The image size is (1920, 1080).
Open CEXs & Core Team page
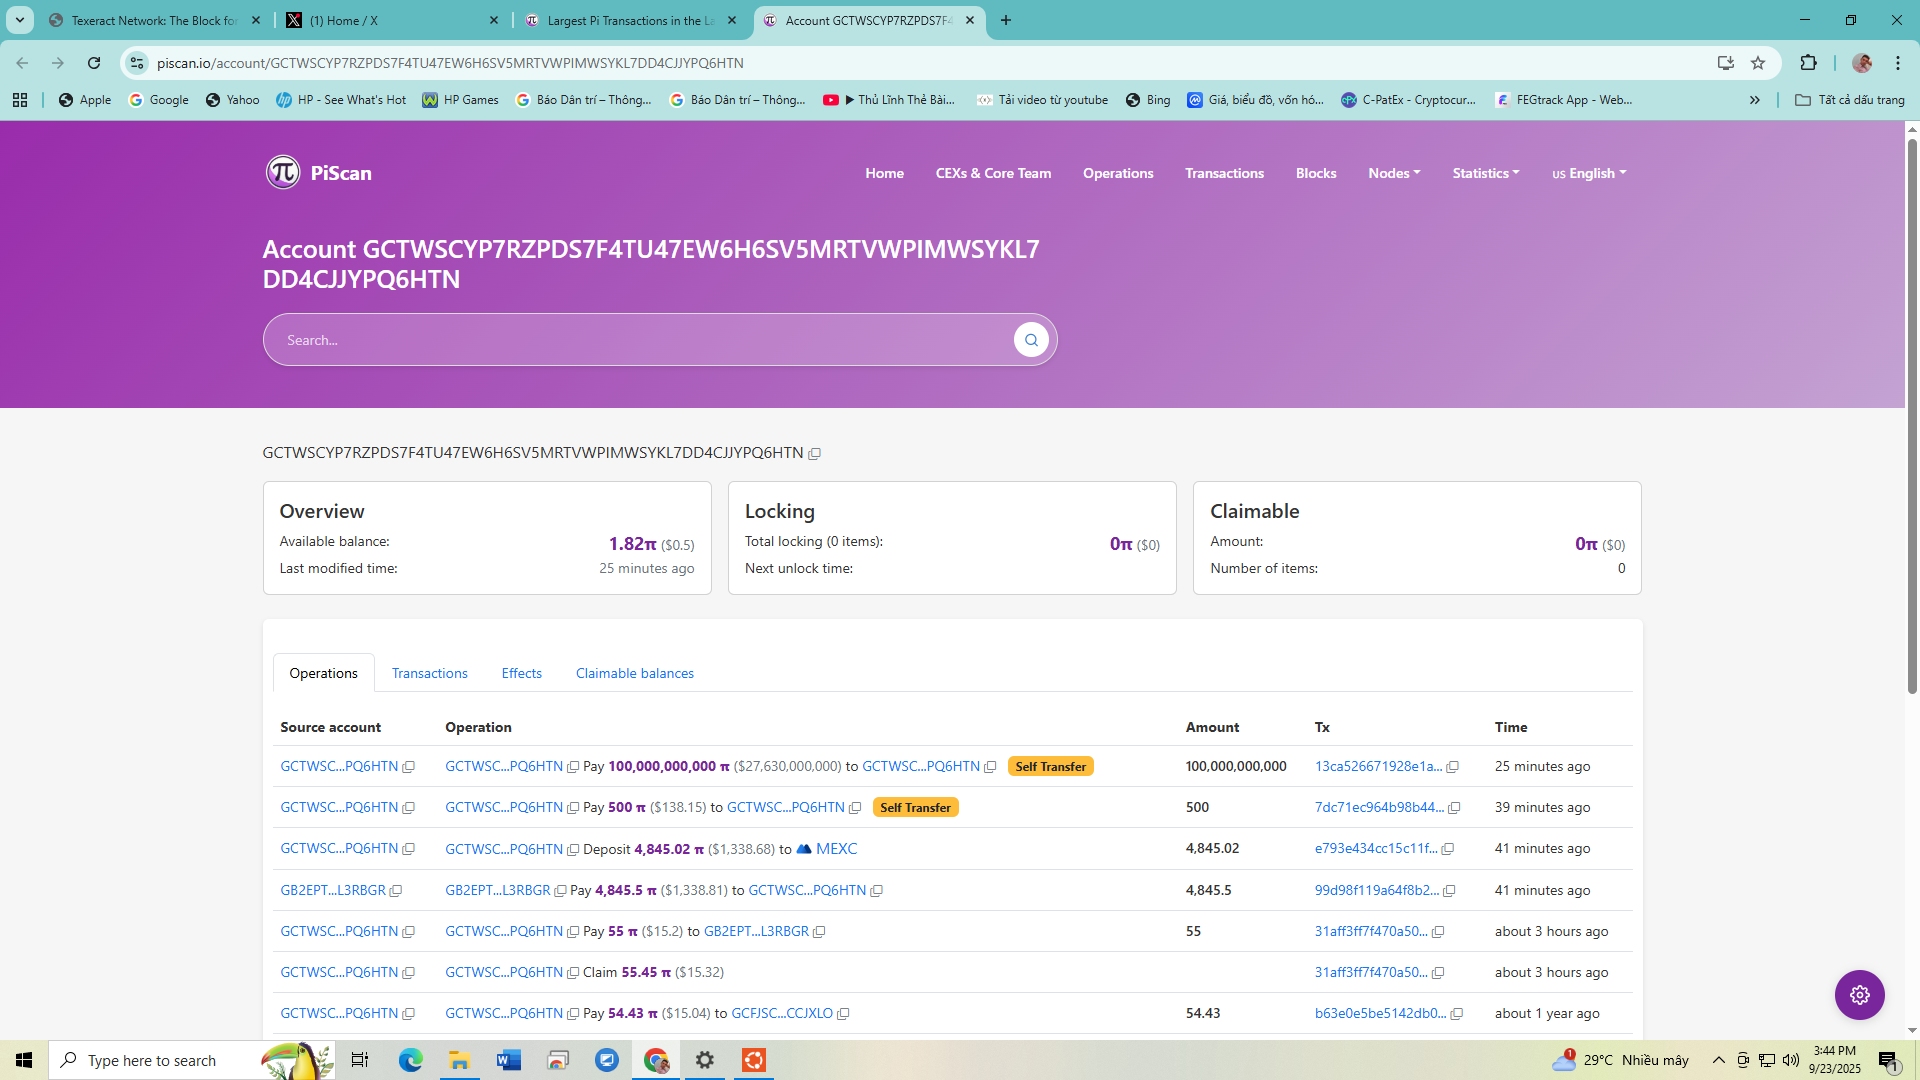(x=993, y=173)
